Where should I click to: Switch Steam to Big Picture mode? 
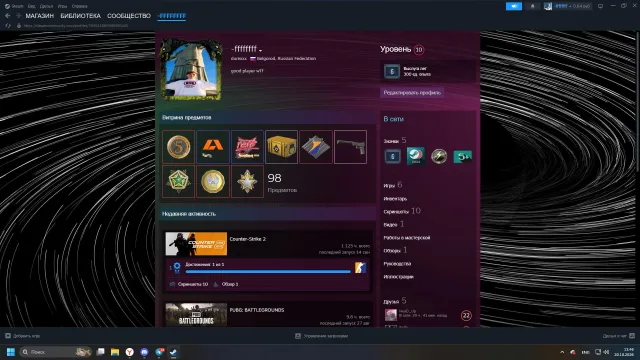[x=600, y=6]
